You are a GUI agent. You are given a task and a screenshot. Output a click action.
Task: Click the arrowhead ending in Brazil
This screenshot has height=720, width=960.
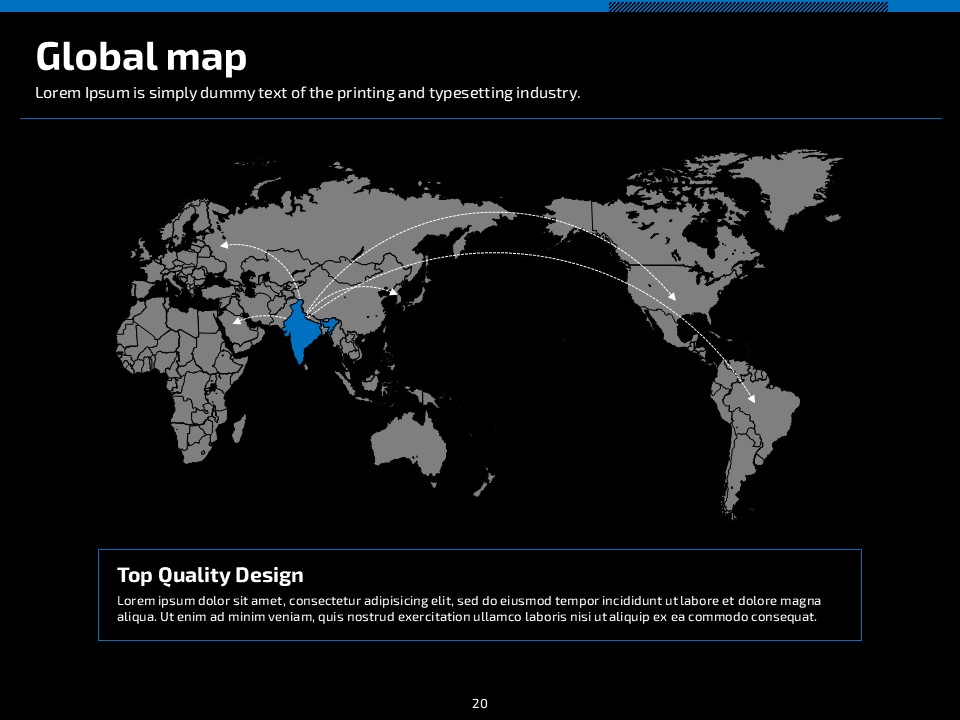[x=752, y=399]
